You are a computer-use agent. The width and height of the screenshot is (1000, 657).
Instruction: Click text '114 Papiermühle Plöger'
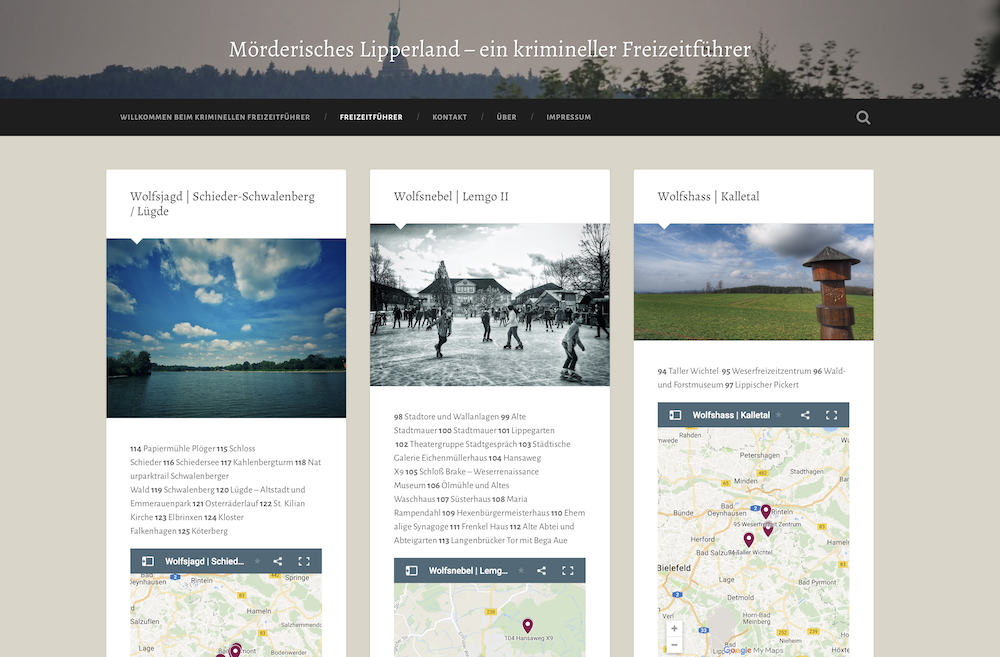pos(172,448)
